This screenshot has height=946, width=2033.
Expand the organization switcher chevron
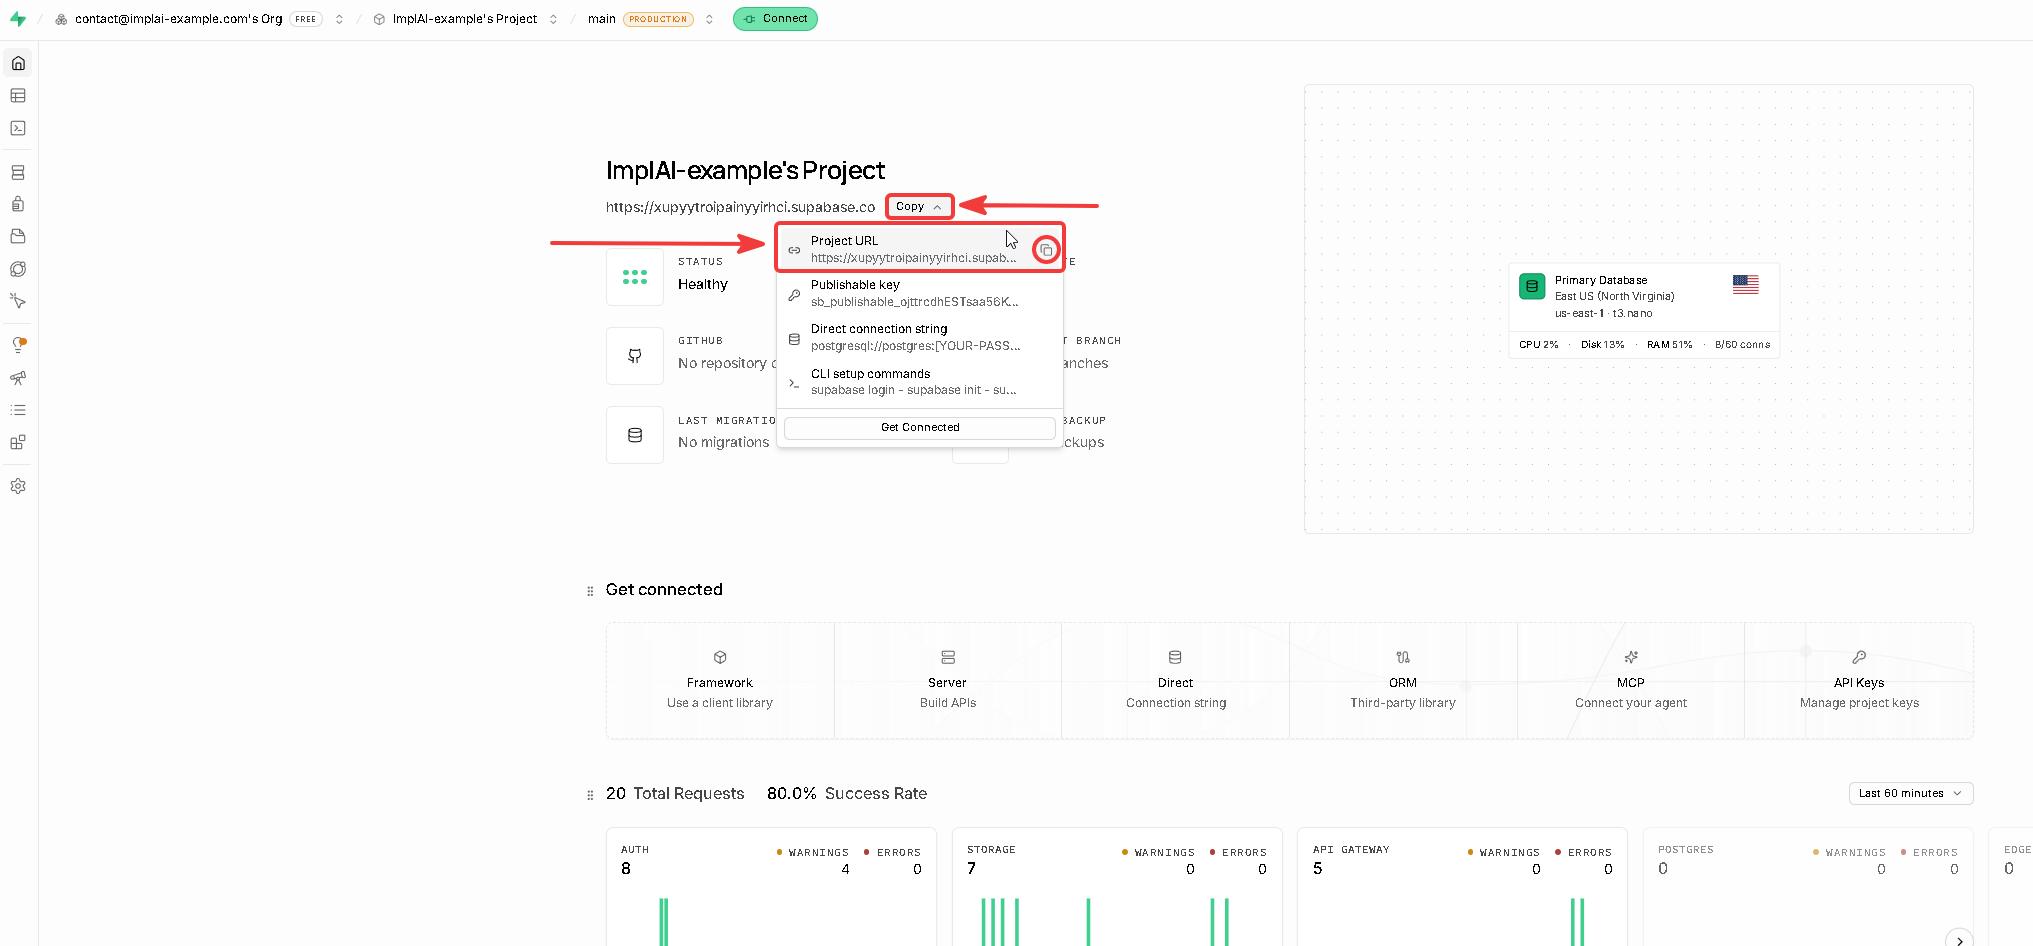[339, 19]
